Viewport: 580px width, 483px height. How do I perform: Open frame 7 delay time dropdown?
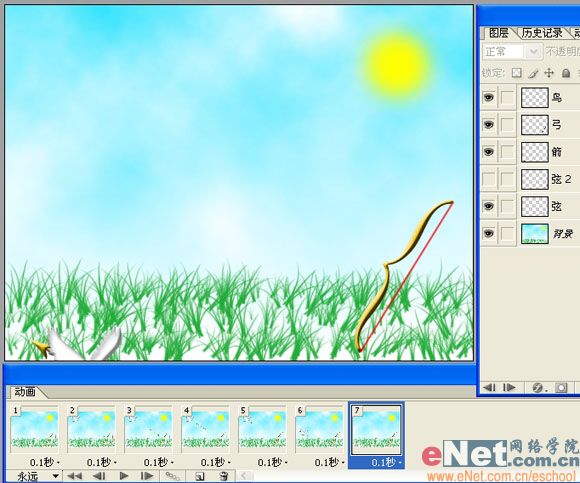pyautogui.click(x=387, y=462)
